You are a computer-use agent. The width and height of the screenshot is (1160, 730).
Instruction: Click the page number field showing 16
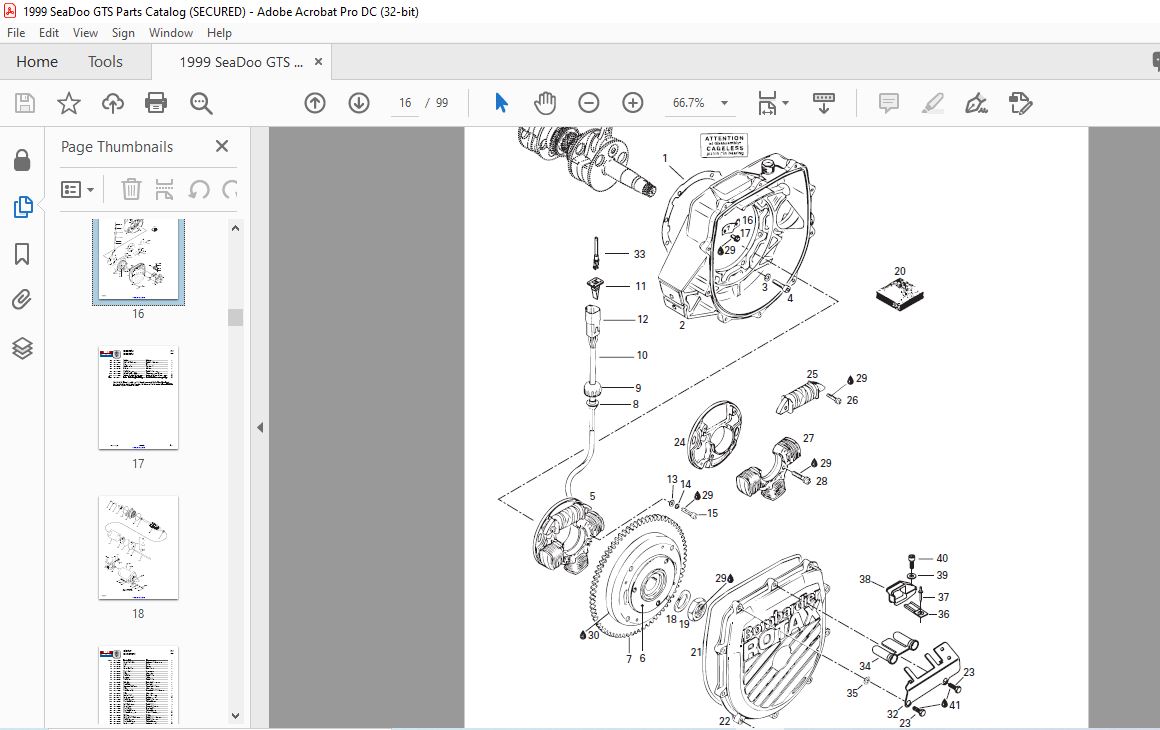405,103
